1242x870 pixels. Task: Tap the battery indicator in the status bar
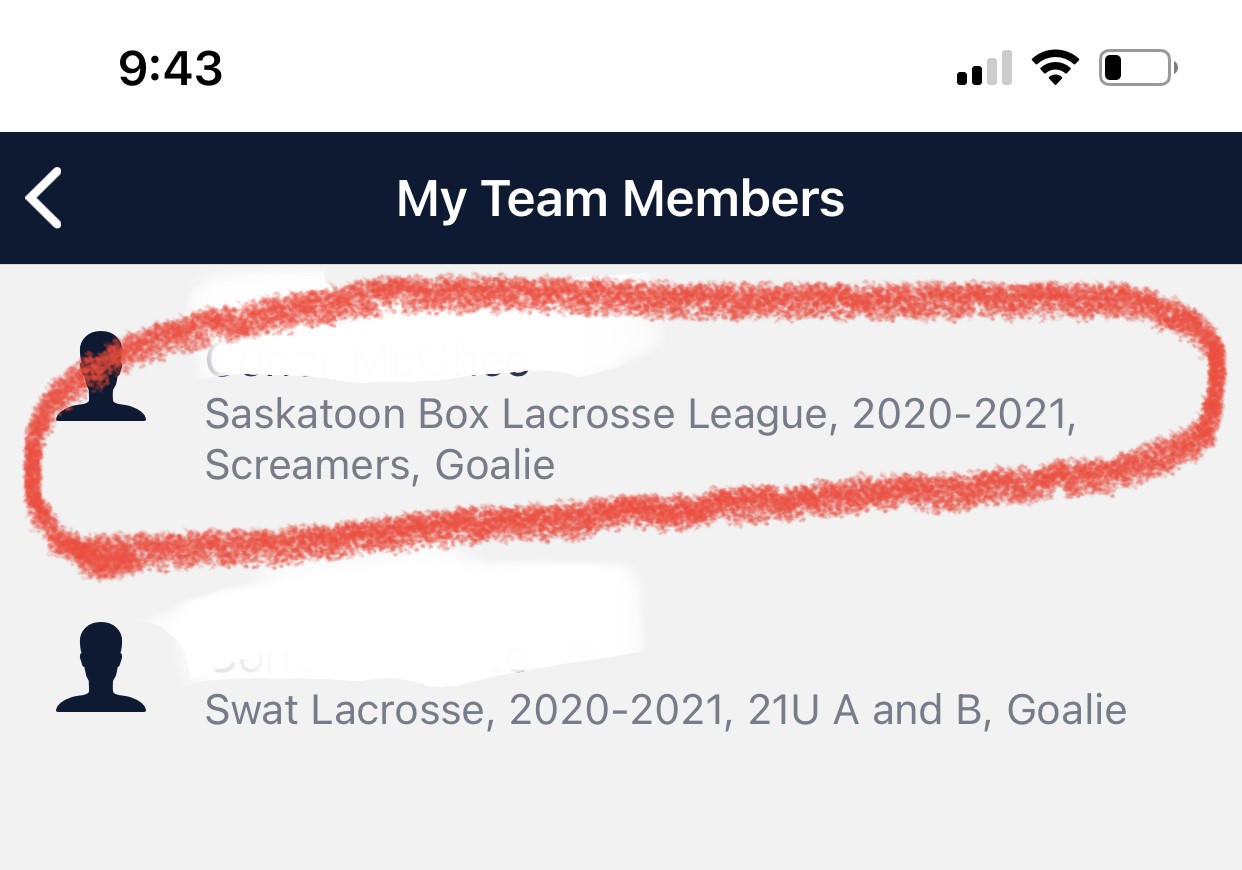point(1137,69)
